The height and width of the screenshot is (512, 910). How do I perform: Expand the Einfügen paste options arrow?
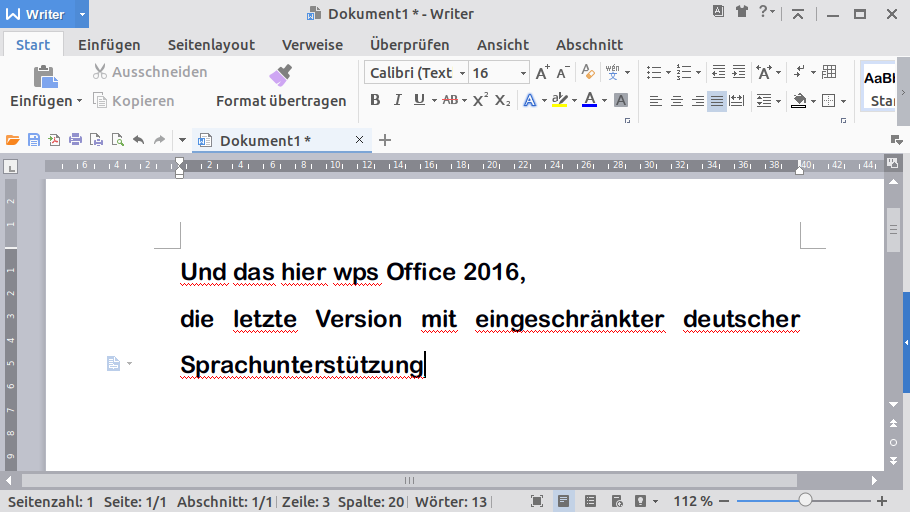click(80, 101)
